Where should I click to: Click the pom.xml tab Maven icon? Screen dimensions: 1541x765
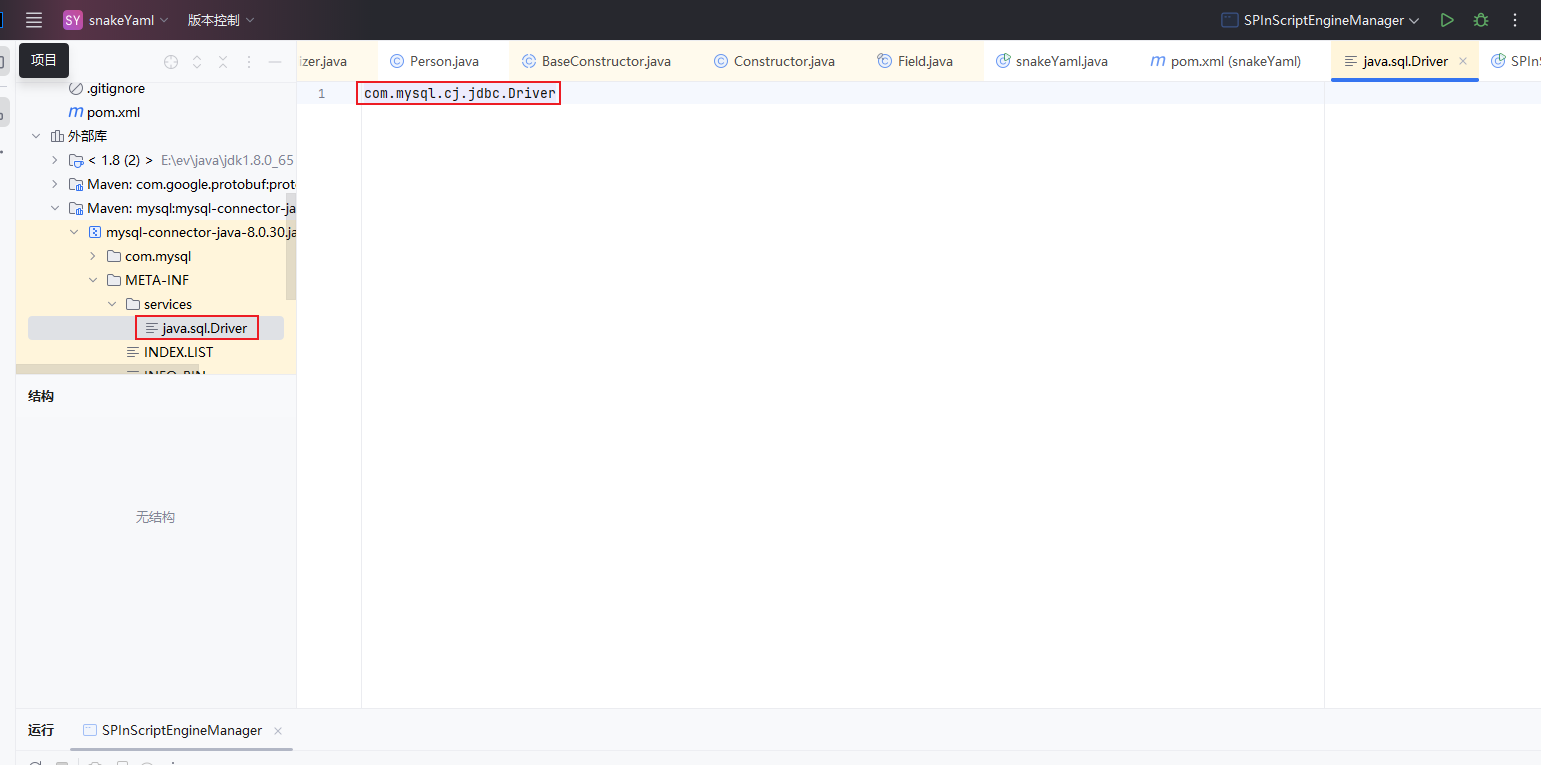click(x=1158, y=61)
